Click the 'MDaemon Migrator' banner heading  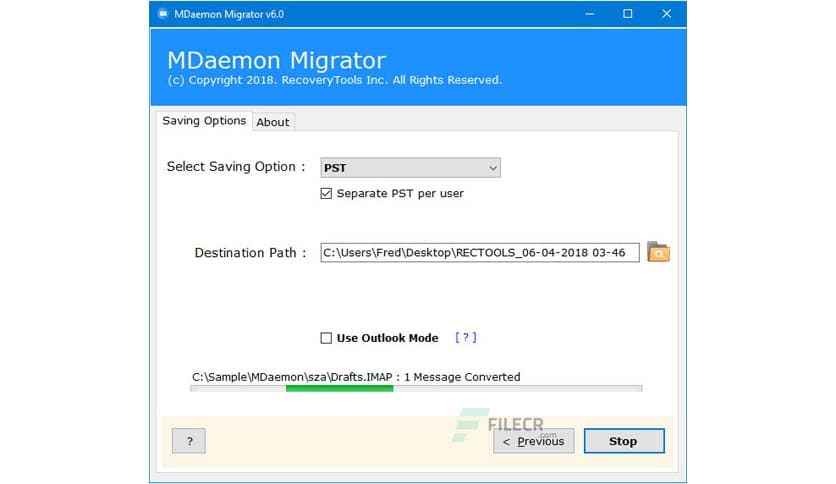(x=277, y=60)
